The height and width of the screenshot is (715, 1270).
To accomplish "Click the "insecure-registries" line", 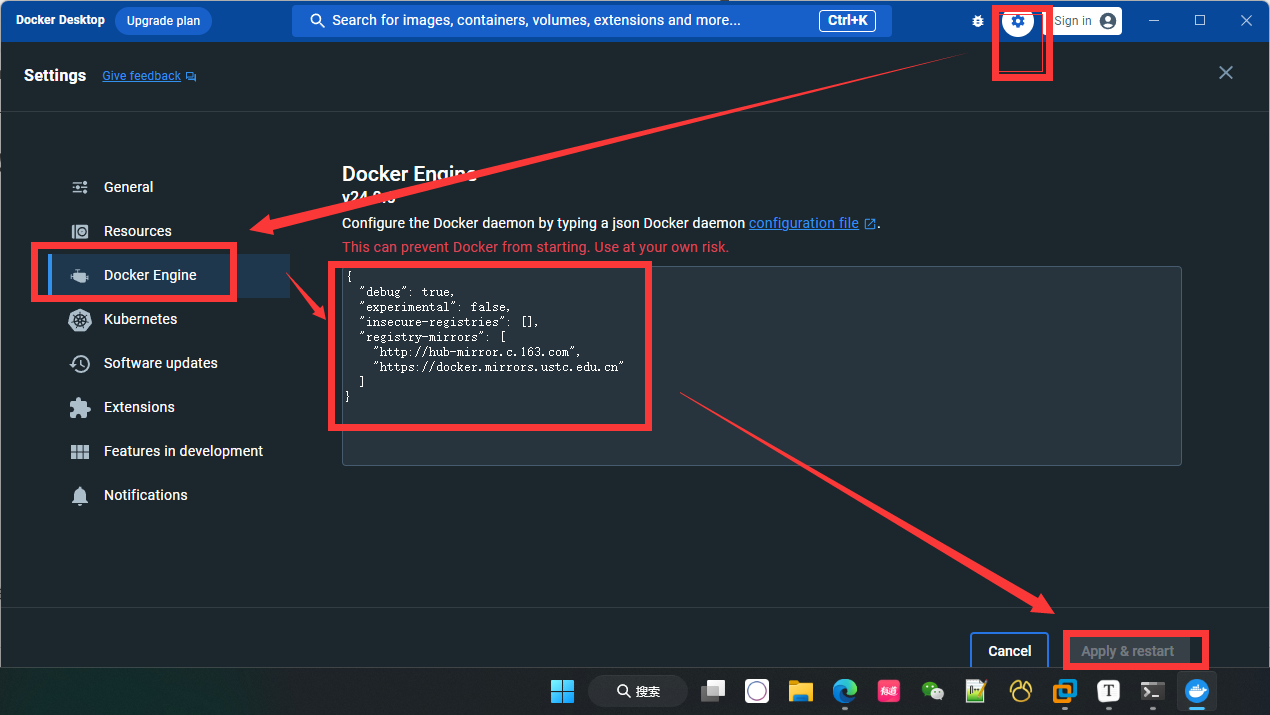I will pyautogui.click(x=449, y=322).
